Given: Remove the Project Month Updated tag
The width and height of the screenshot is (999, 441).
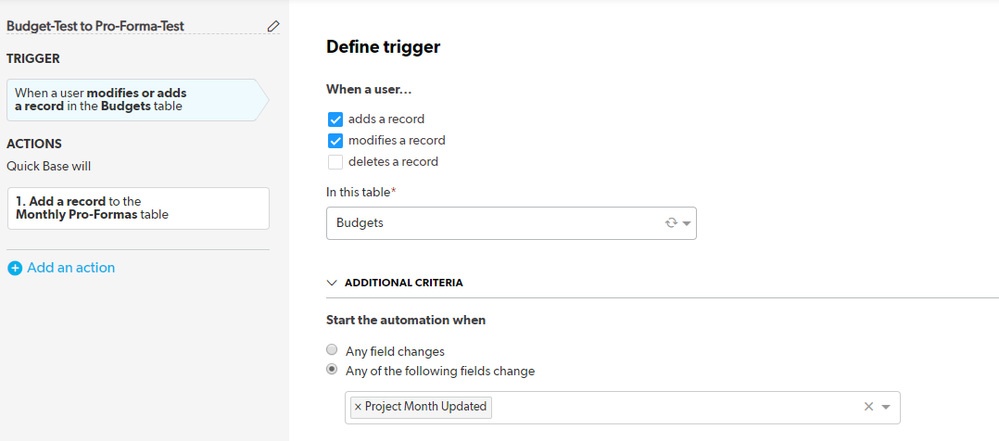Looking at the screenshot, I should tap(357, 407).
